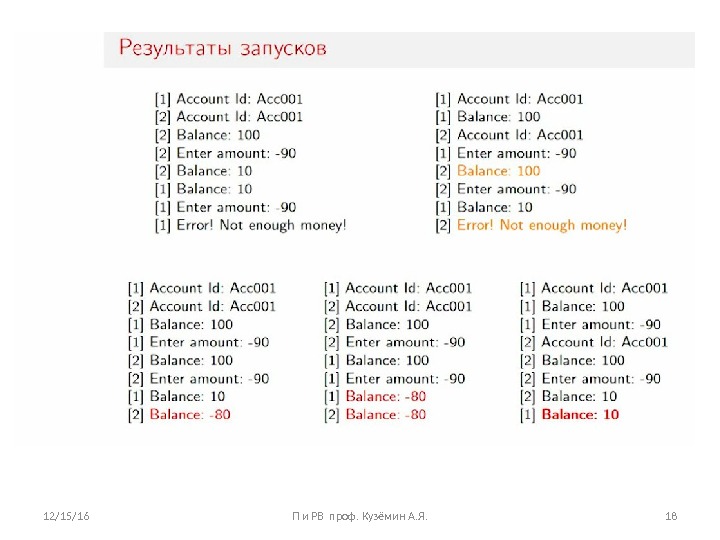Click the footer text "П и РВ проф. Кузёмин А.Я."
The height and width of the screenshot is (540, 720).
point(359,516)
